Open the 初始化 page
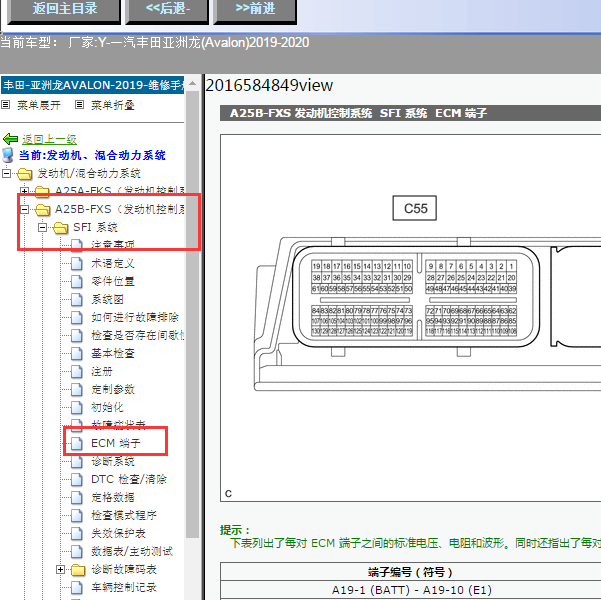Viewport: 601px width, 600px height. (x=107, y=407)
